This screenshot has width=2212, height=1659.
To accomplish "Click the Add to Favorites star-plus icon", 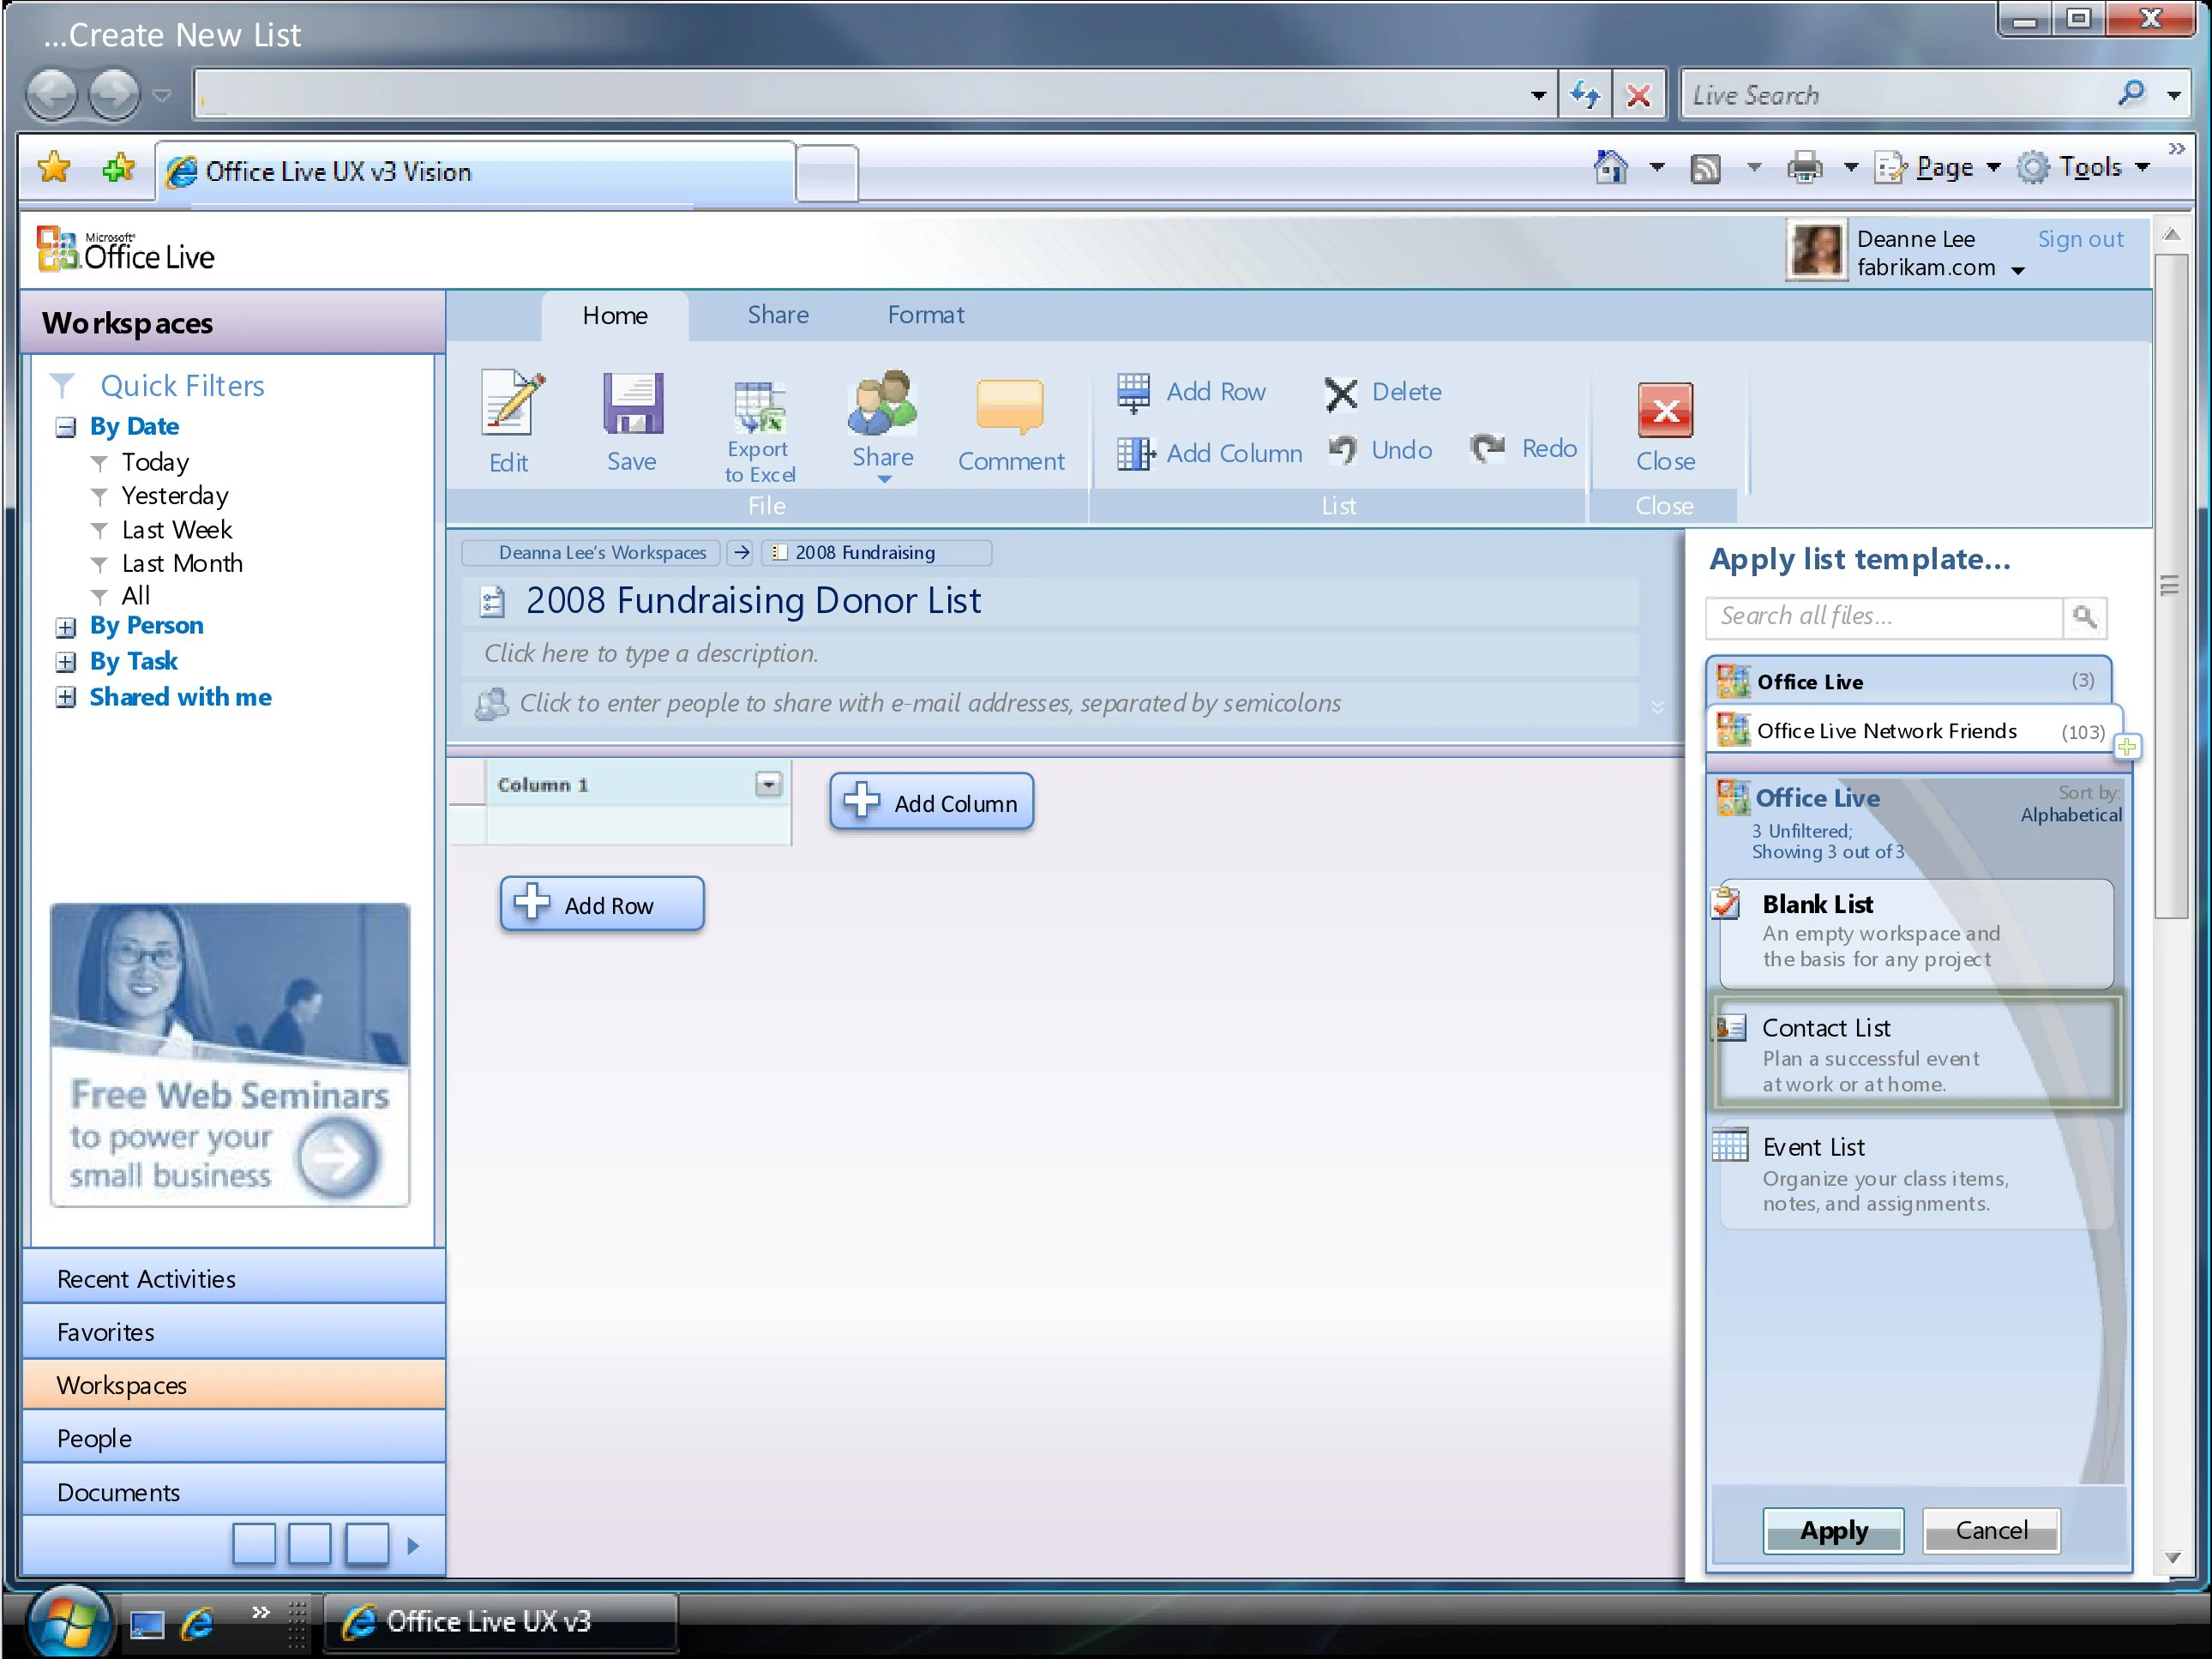I will pyautogui.click(x=119, y=167).
